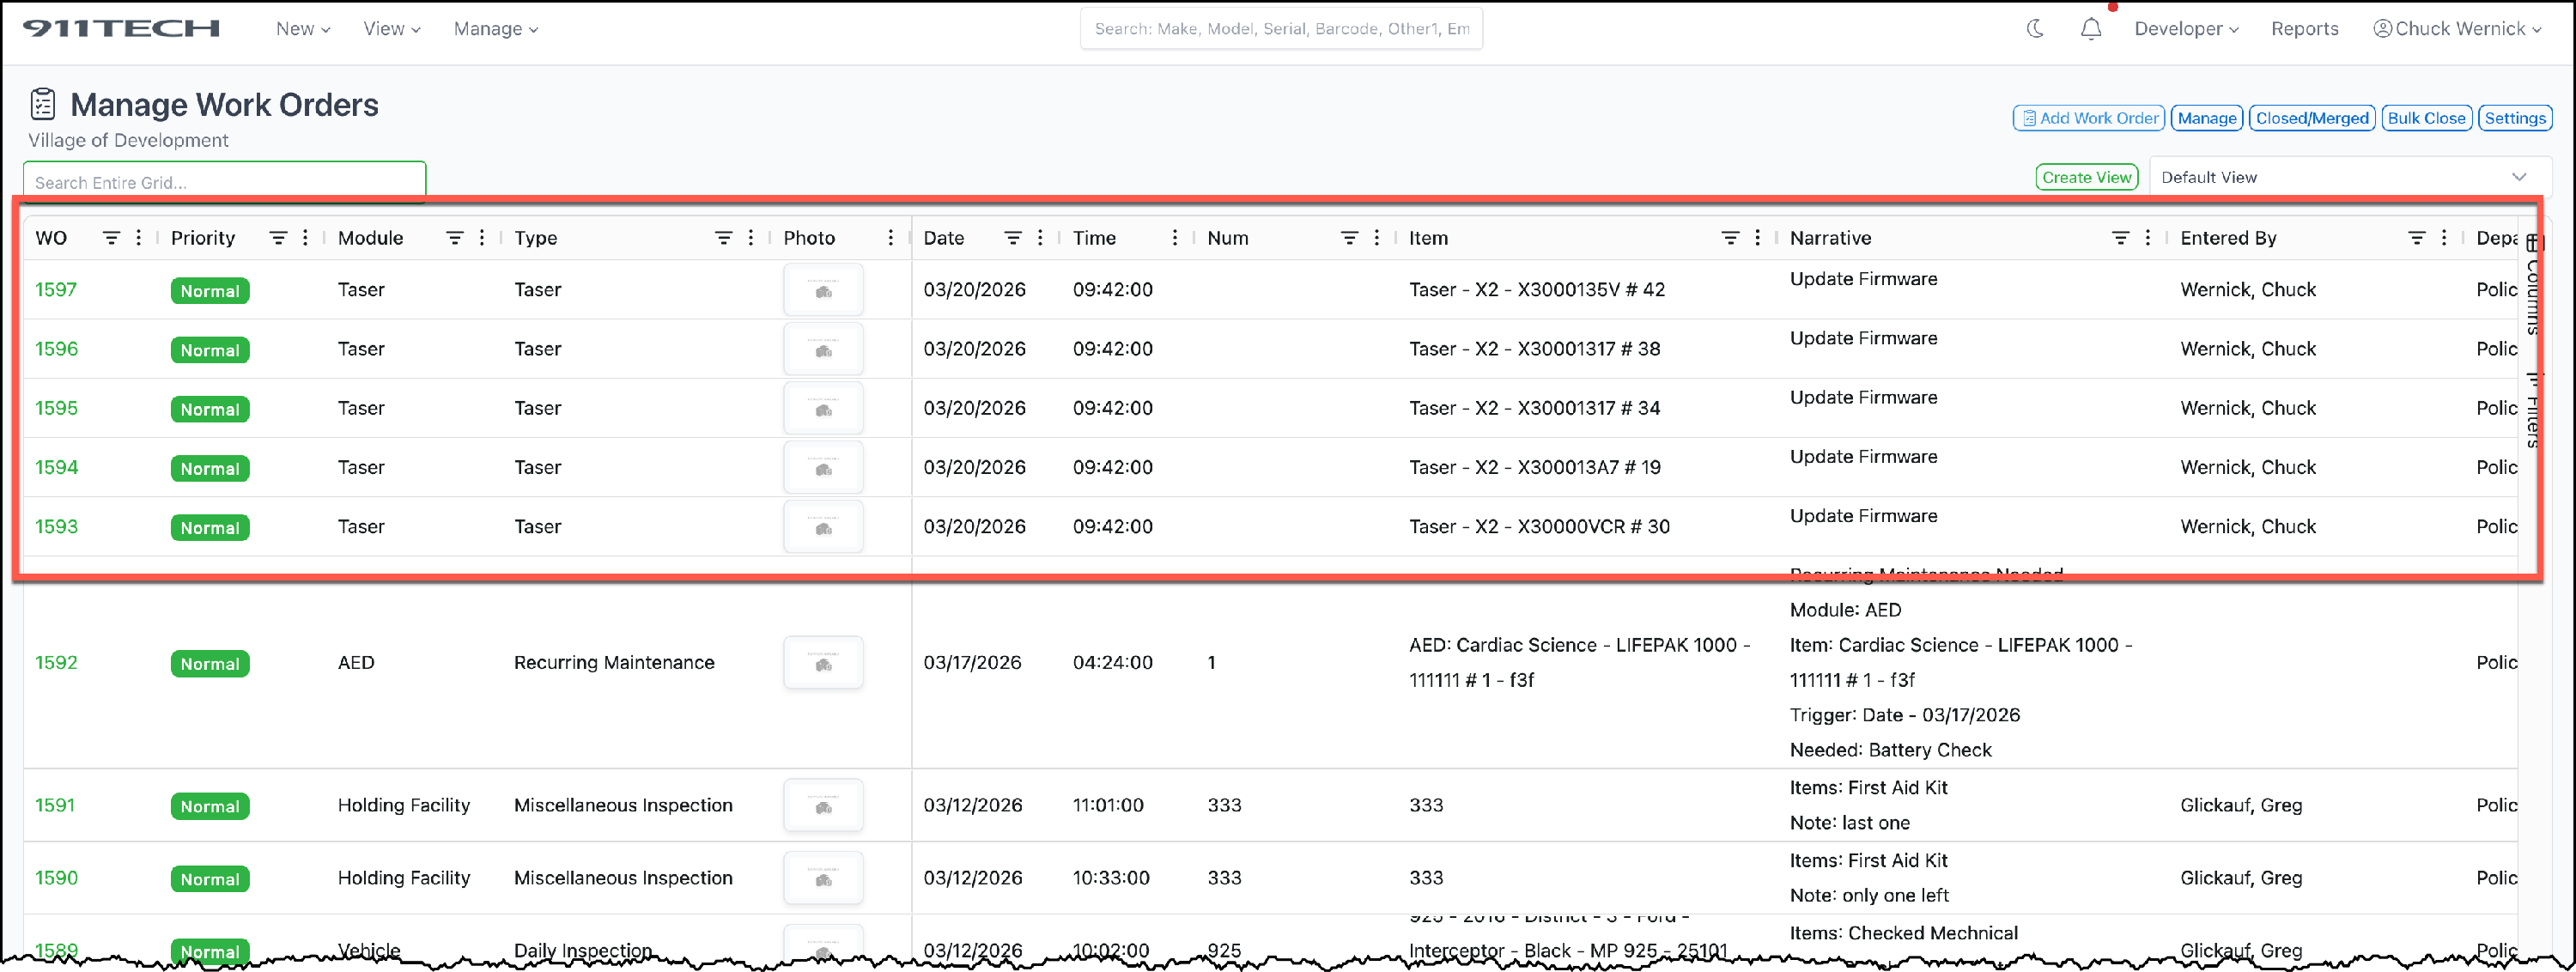Open Photo column three-dot menu
Image resolution: width=2576 pixels, height=972 pixels.
tap(890, 238)
